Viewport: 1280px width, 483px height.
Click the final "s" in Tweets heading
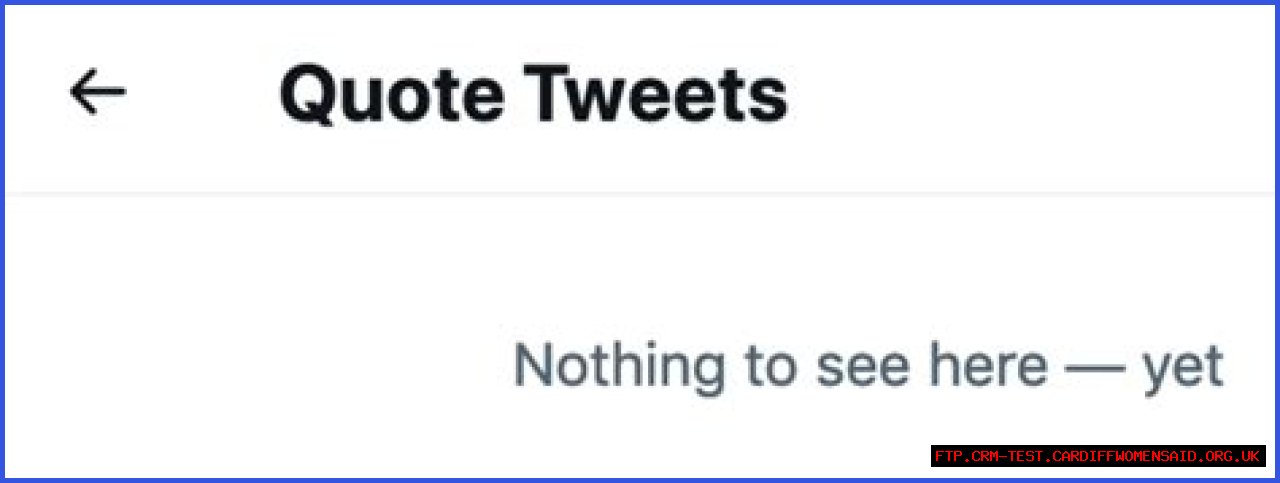pyautogui.click(x=768, y=100)
